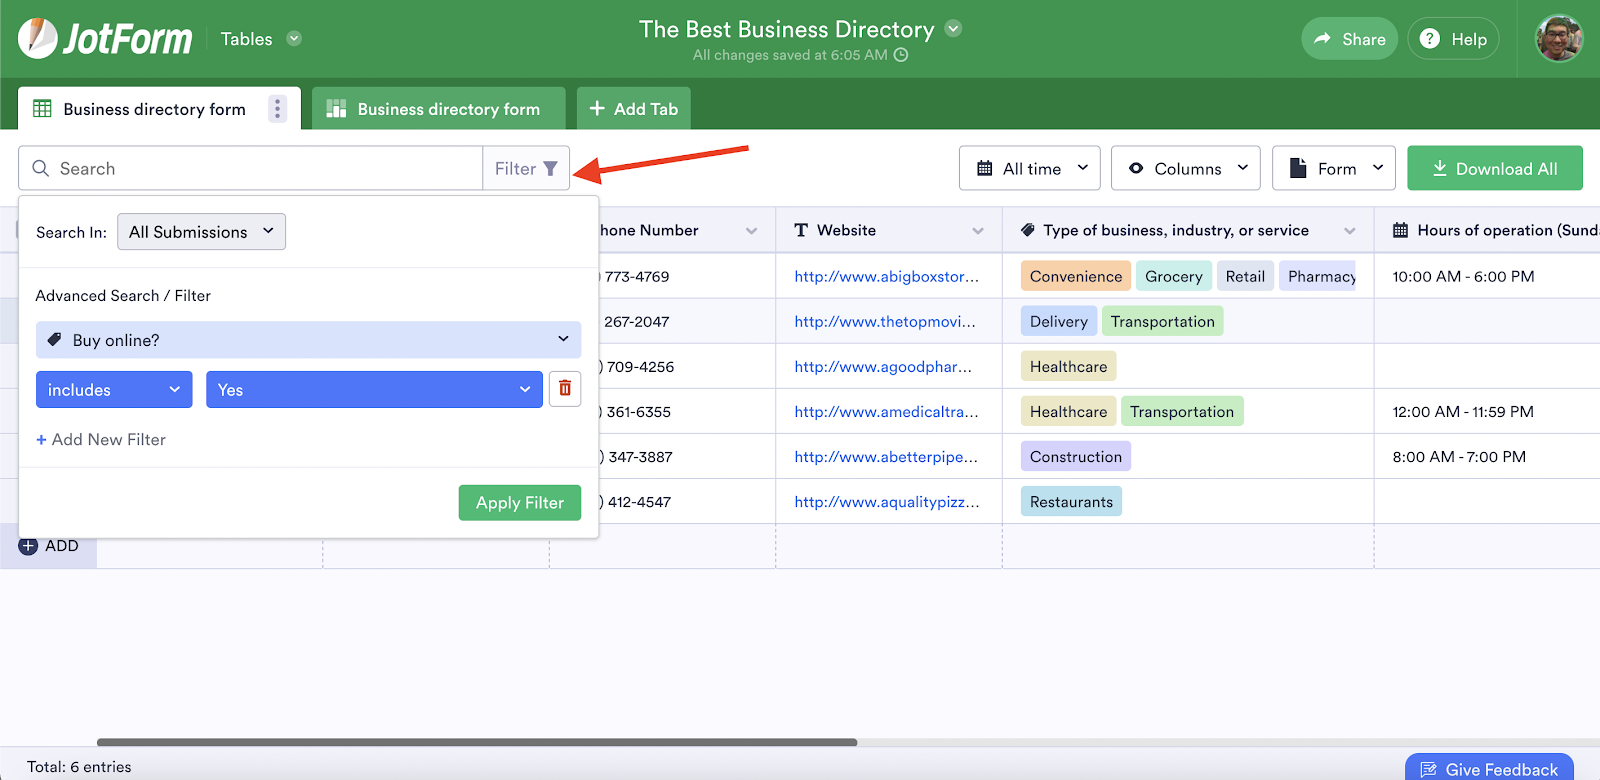Change the includes condition dropdown
This screenshot has height=780, width=1600.
tap(114, 390)
